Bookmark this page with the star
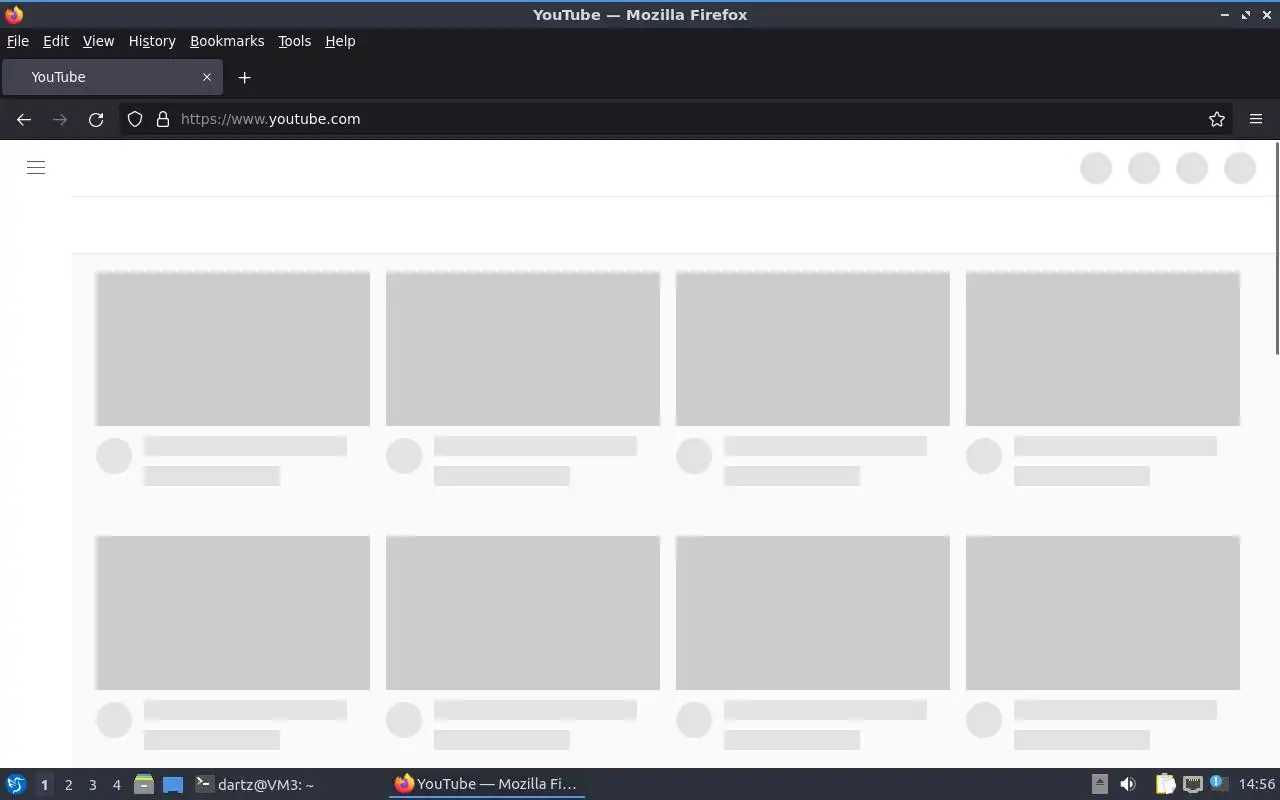 click(1217, 119)
